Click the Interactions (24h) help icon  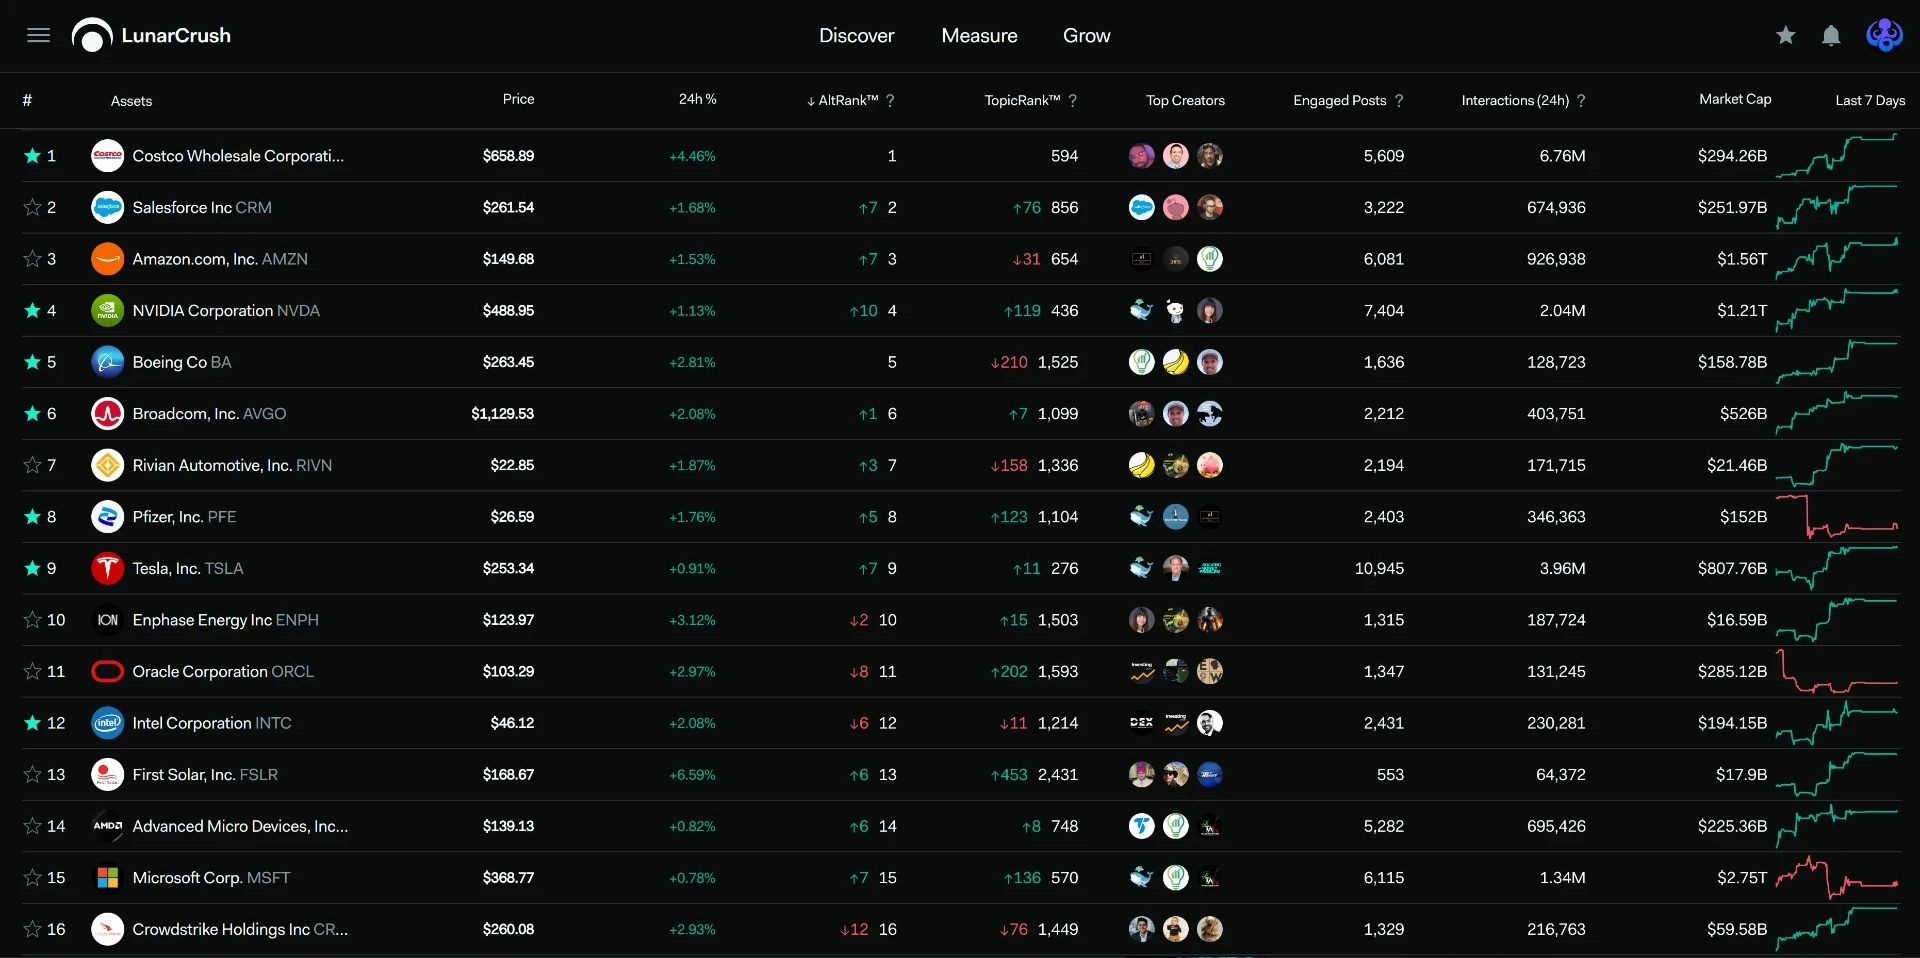click(1581, 101)
